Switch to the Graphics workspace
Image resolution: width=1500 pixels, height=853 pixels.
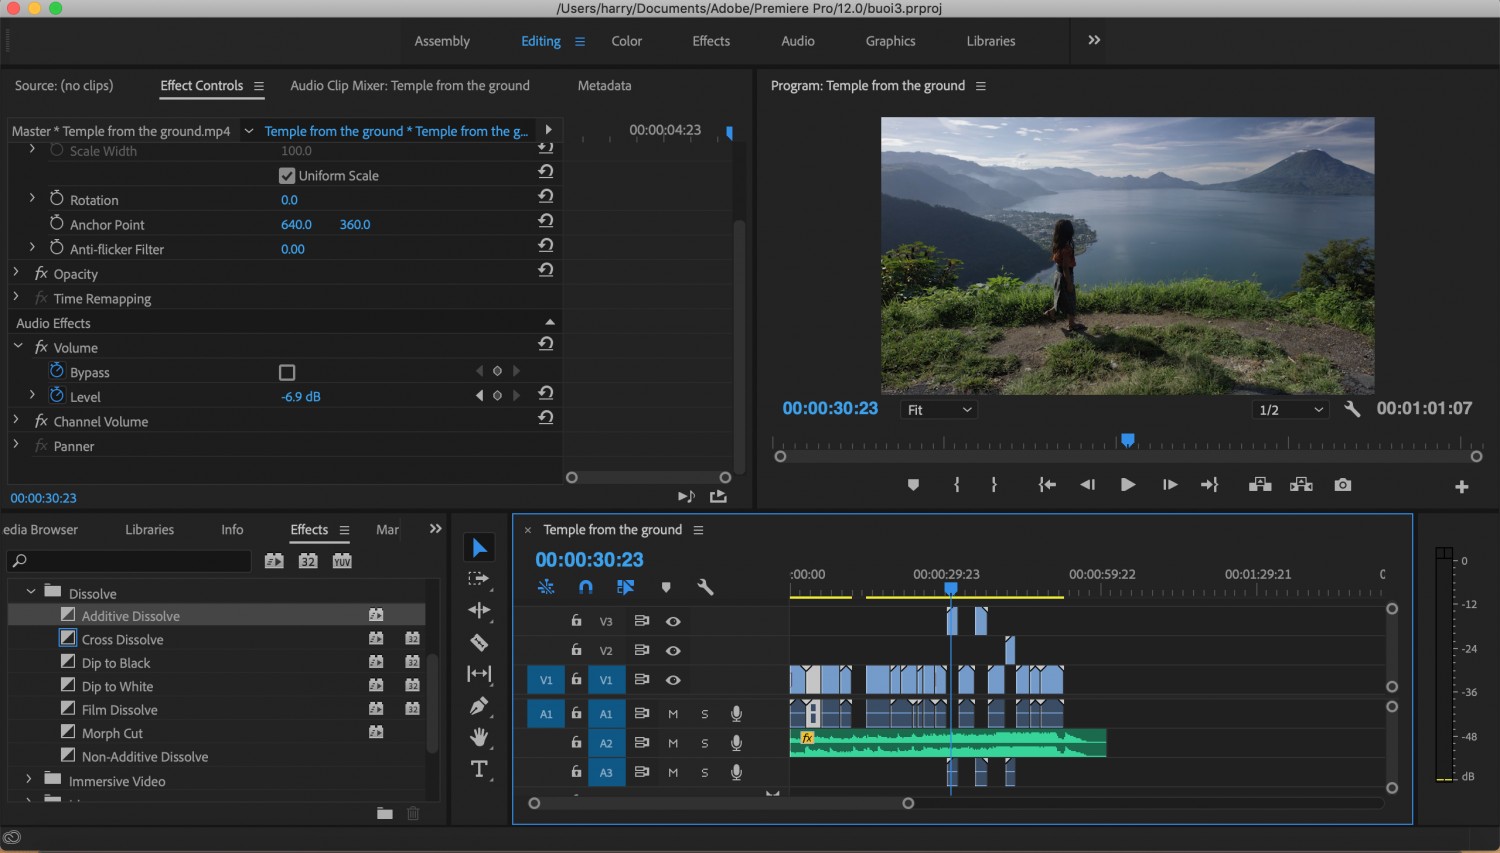coord(890,41)
